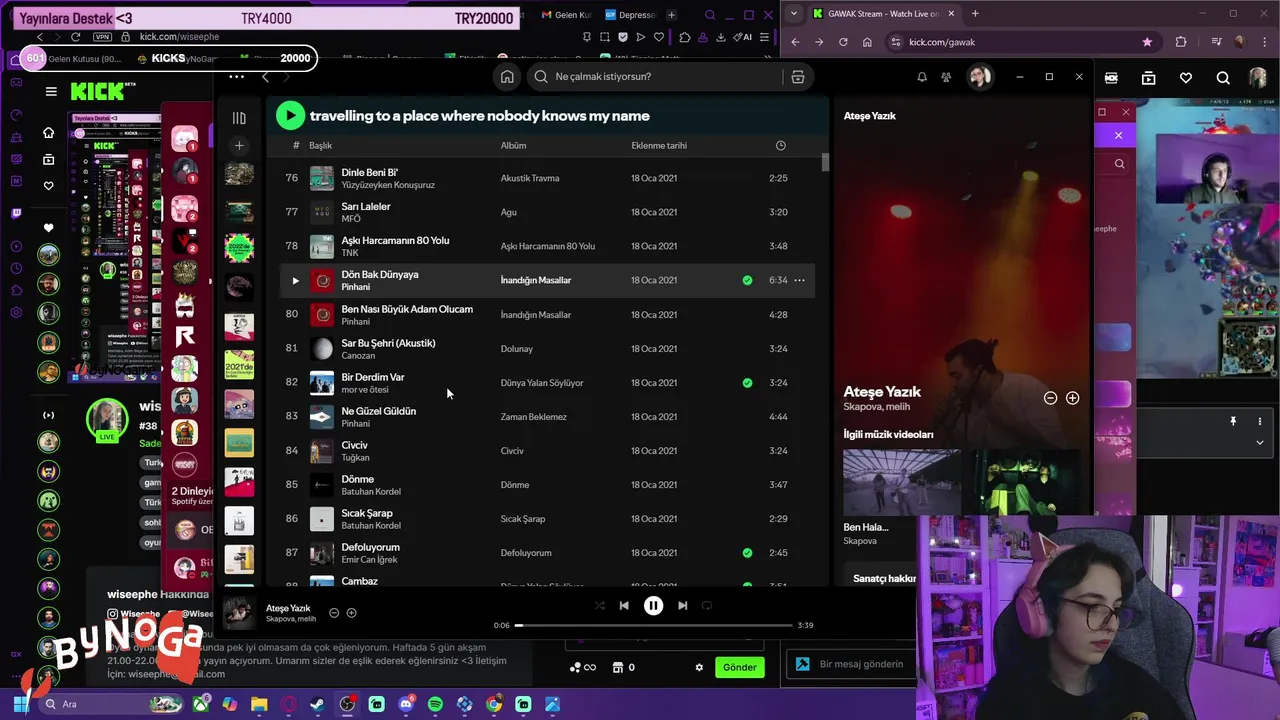Sort by Eklenme tarihi column header

[659, 145]
